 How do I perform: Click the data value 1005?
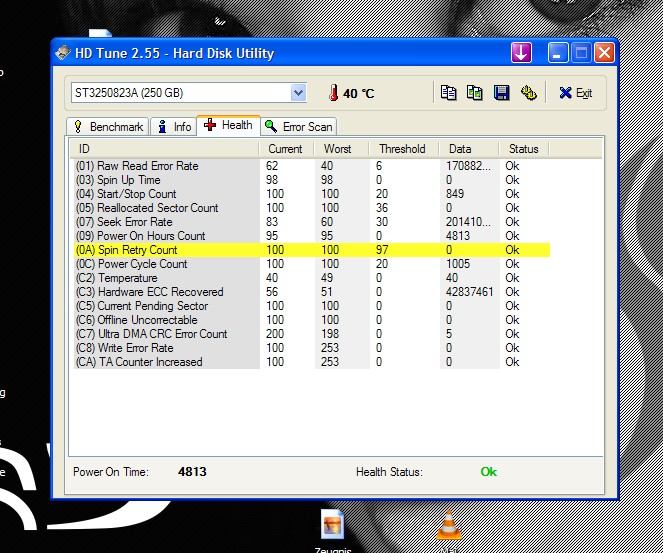(458, 264)
